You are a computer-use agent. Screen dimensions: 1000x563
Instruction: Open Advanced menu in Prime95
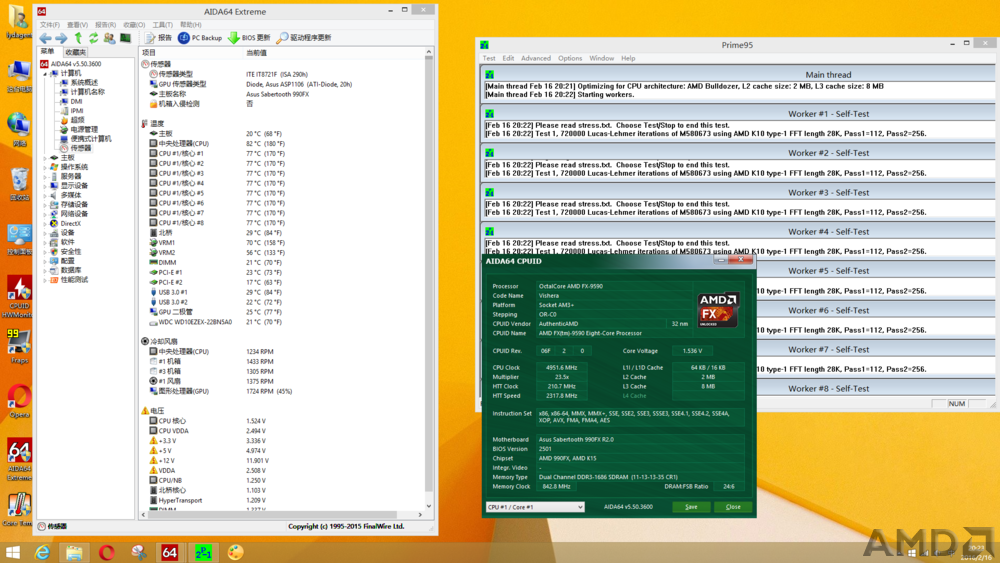536,58
